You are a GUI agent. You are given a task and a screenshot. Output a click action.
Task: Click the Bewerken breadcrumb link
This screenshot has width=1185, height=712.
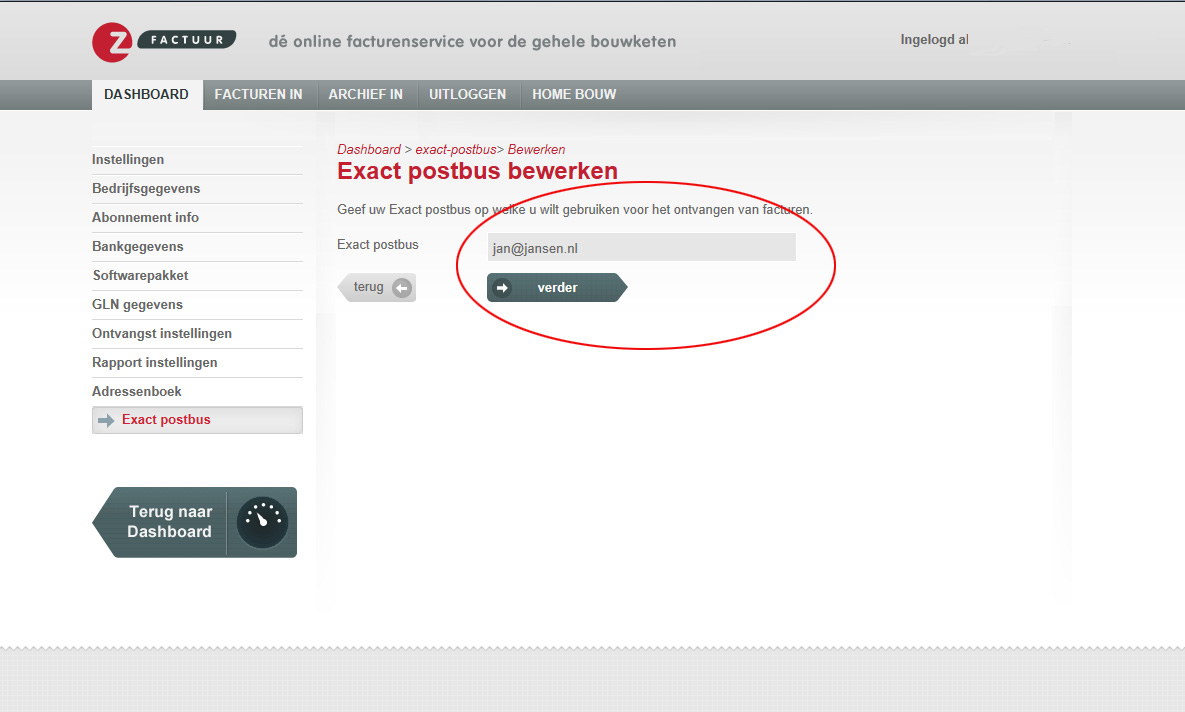[537, 150]
